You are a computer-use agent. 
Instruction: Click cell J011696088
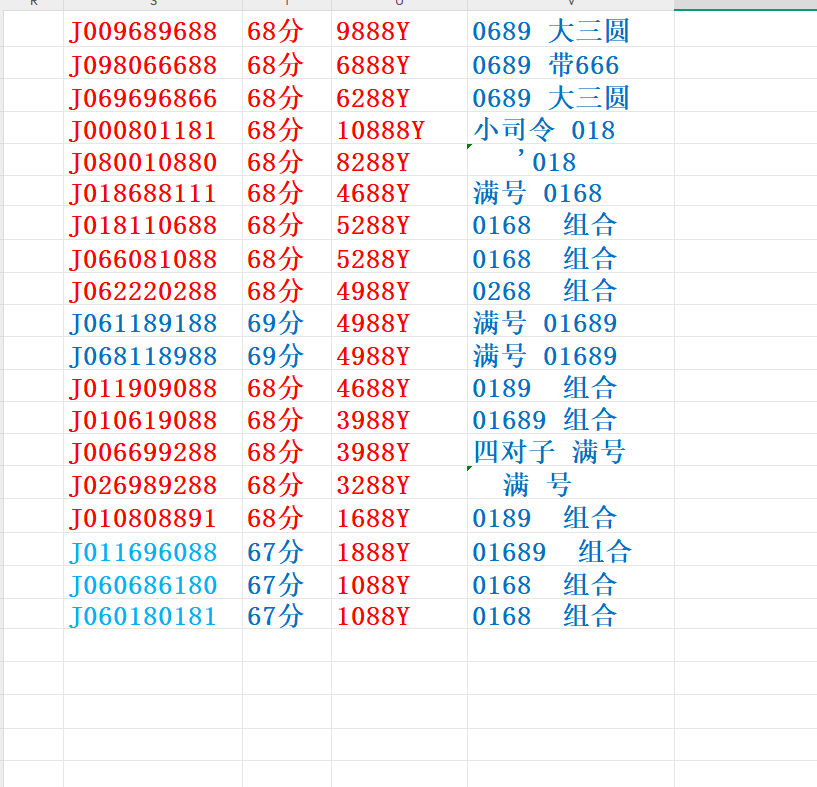tap(153, 549)
